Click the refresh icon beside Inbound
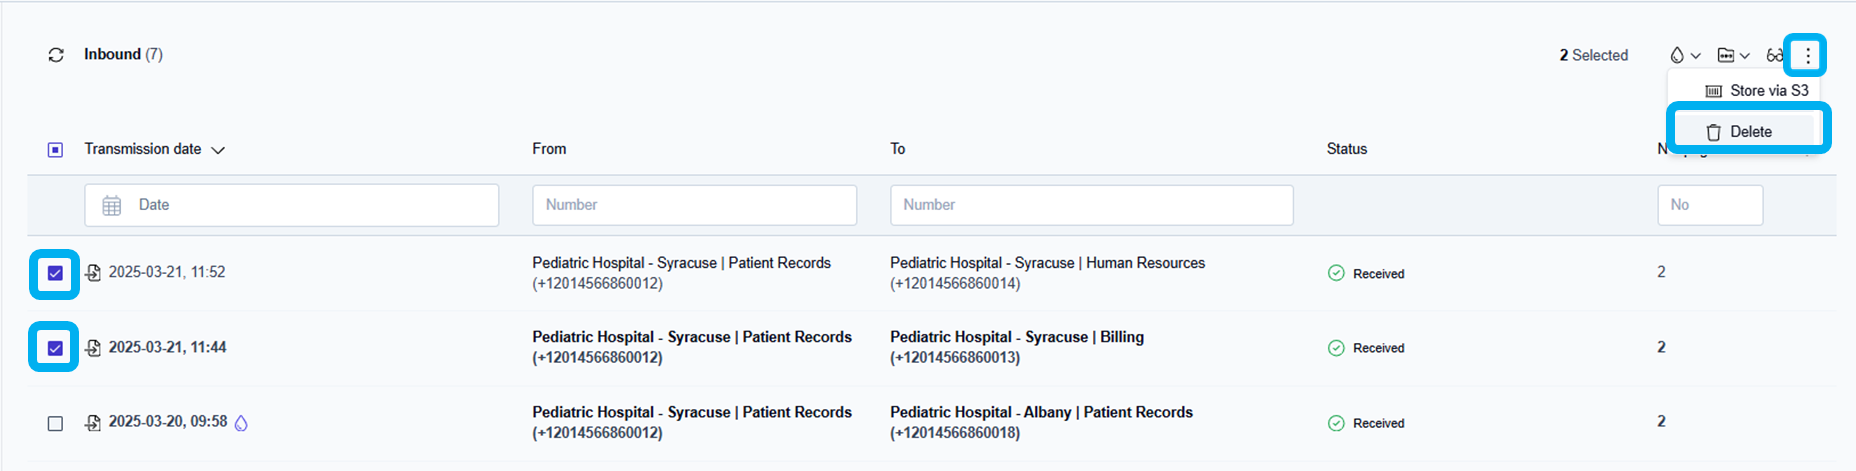1856x471 pixels. (56, 55)
